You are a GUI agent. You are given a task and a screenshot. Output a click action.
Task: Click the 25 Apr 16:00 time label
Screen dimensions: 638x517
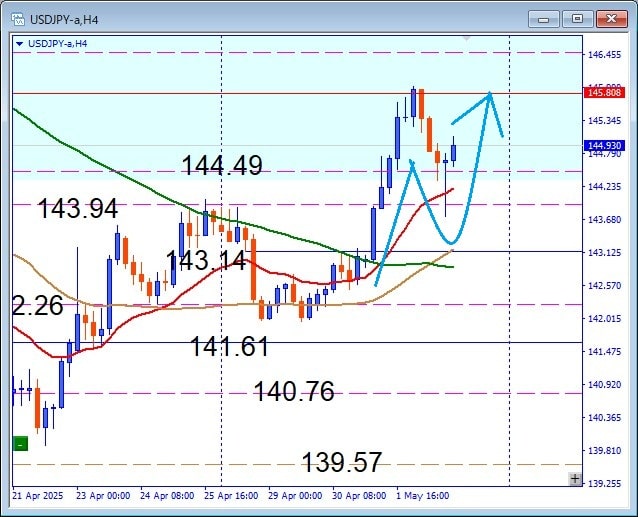click(231, 496)
